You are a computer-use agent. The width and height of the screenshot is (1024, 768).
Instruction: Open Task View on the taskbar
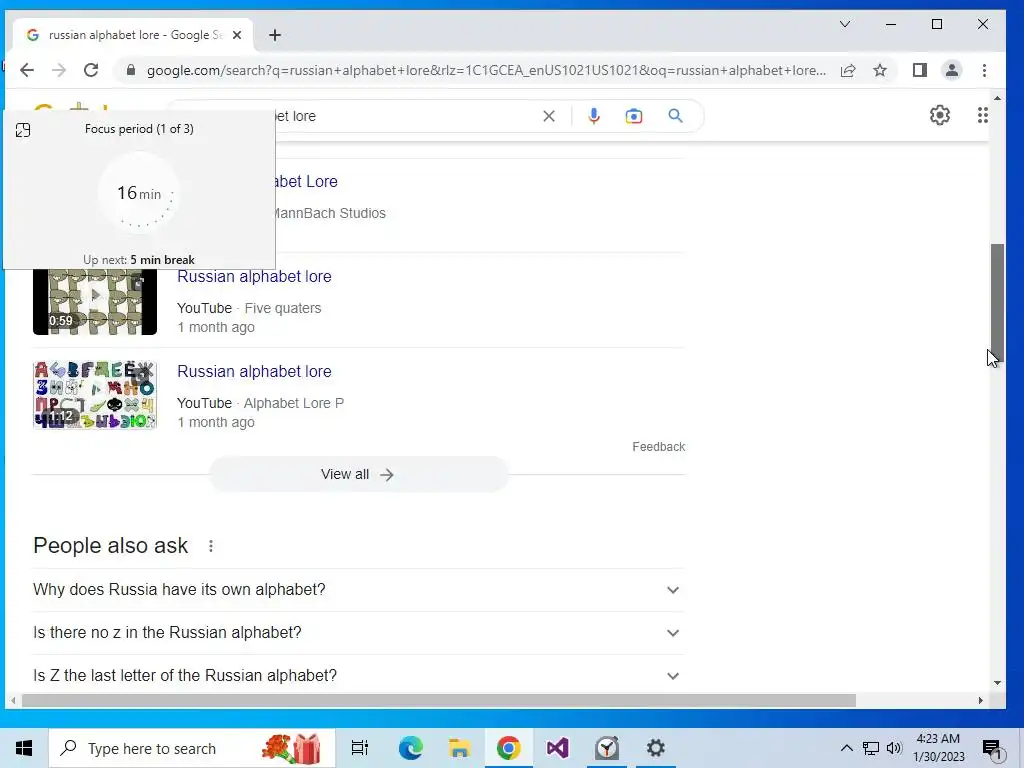(360, 748)
